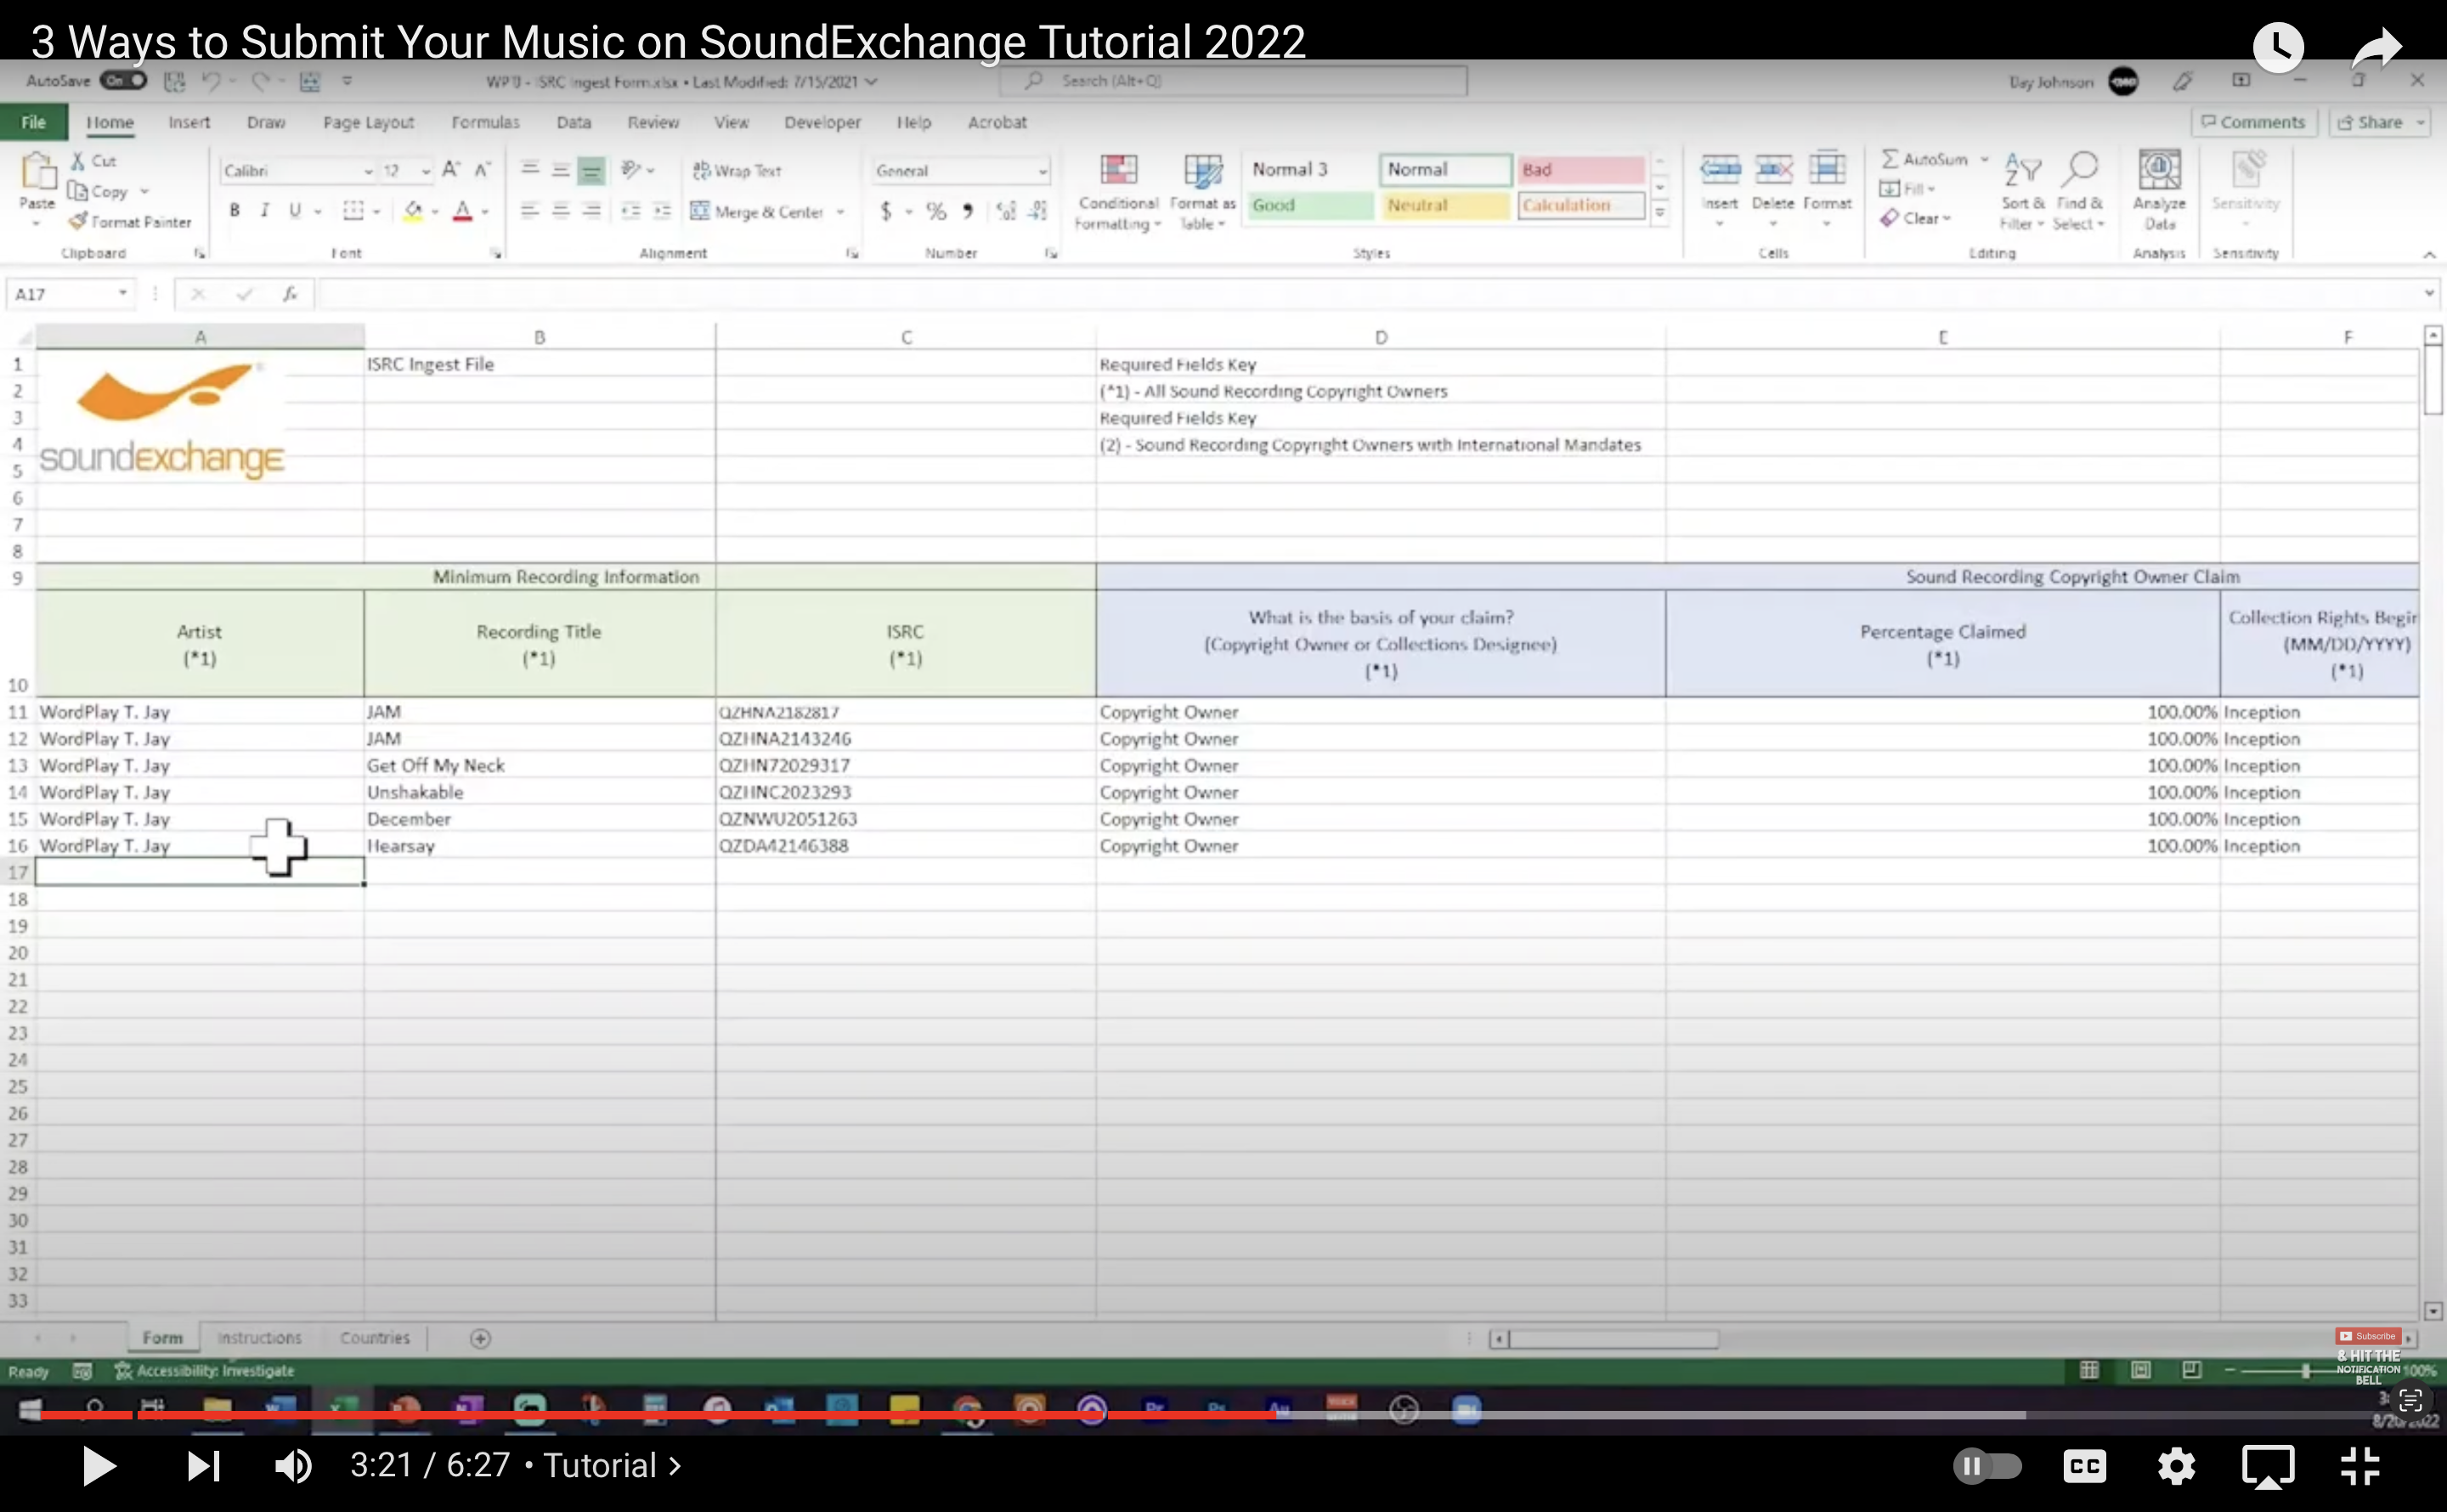Open YouTube settings gear
Screen dimensions: 2447x1512
click(2175, 1466)
